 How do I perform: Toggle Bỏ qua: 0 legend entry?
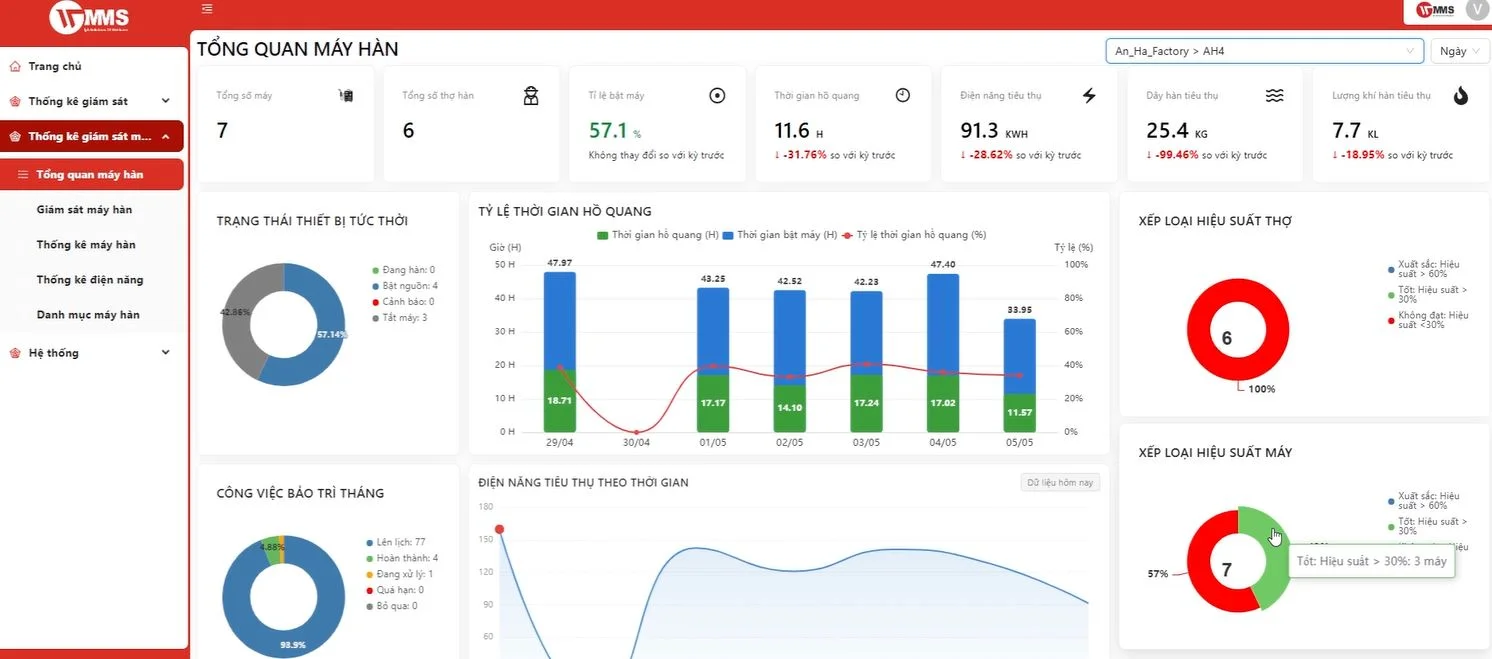[x=391, y=606]
